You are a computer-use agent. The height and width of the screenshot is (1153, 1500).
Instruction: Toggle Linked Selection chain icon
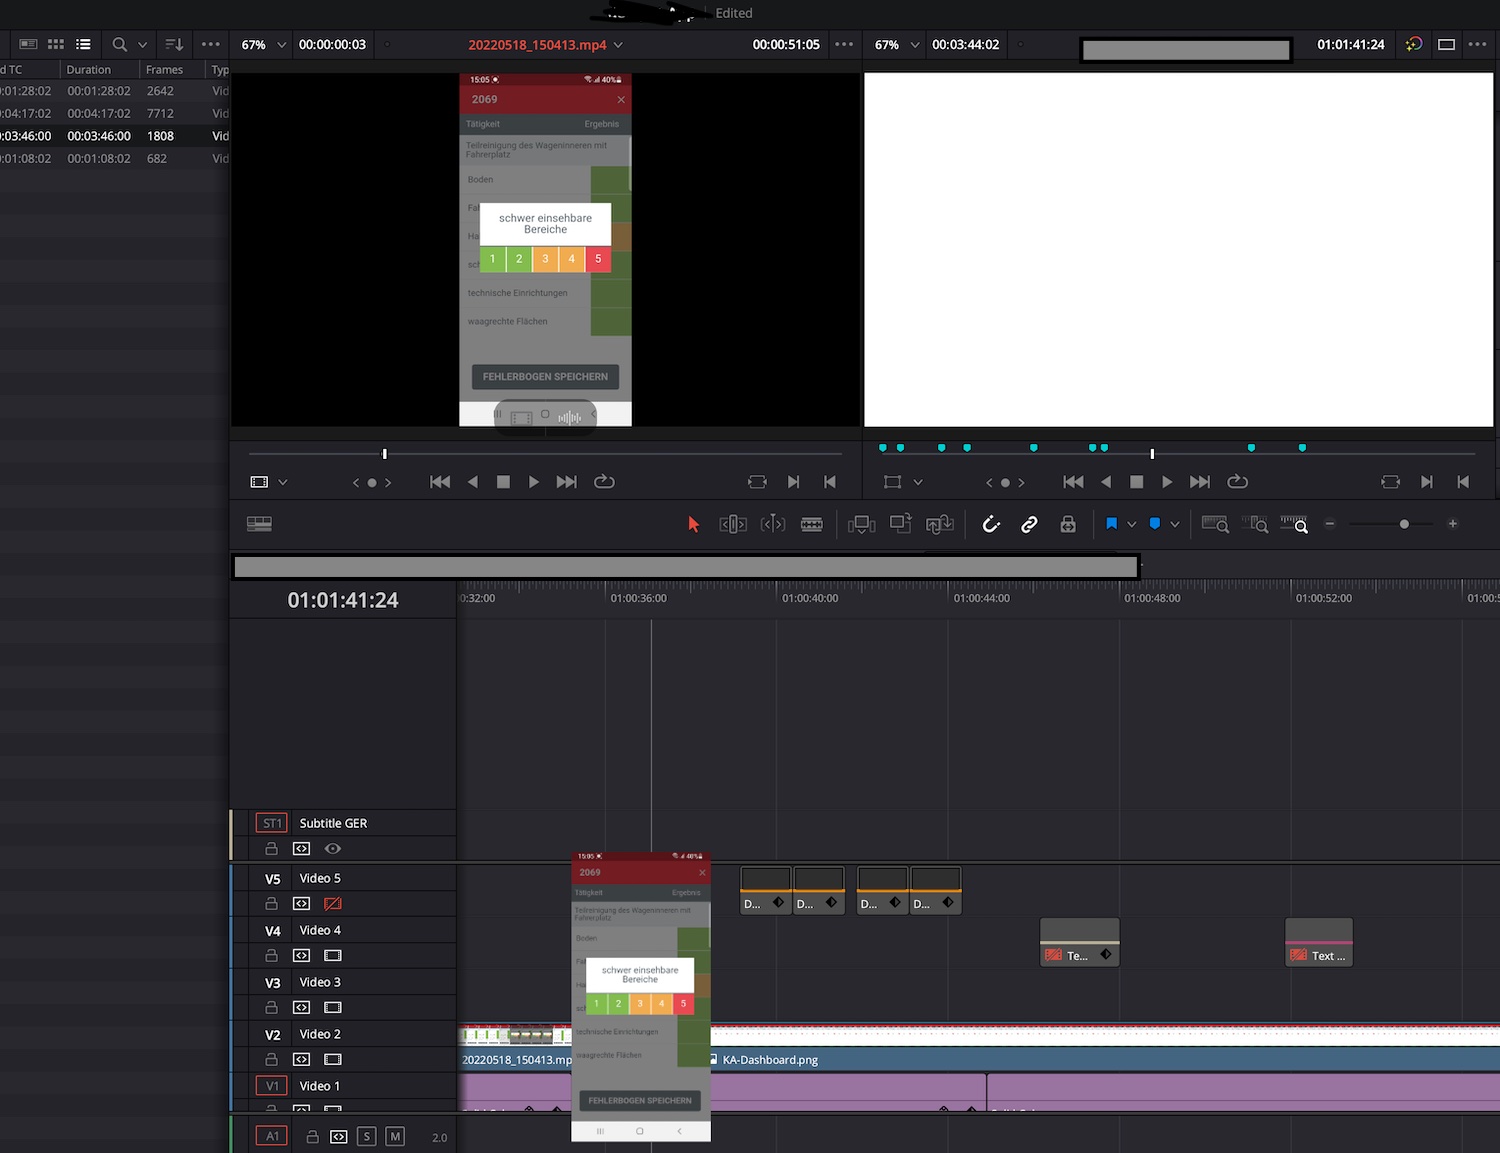pyautogui.click(x=1029, y=524)
